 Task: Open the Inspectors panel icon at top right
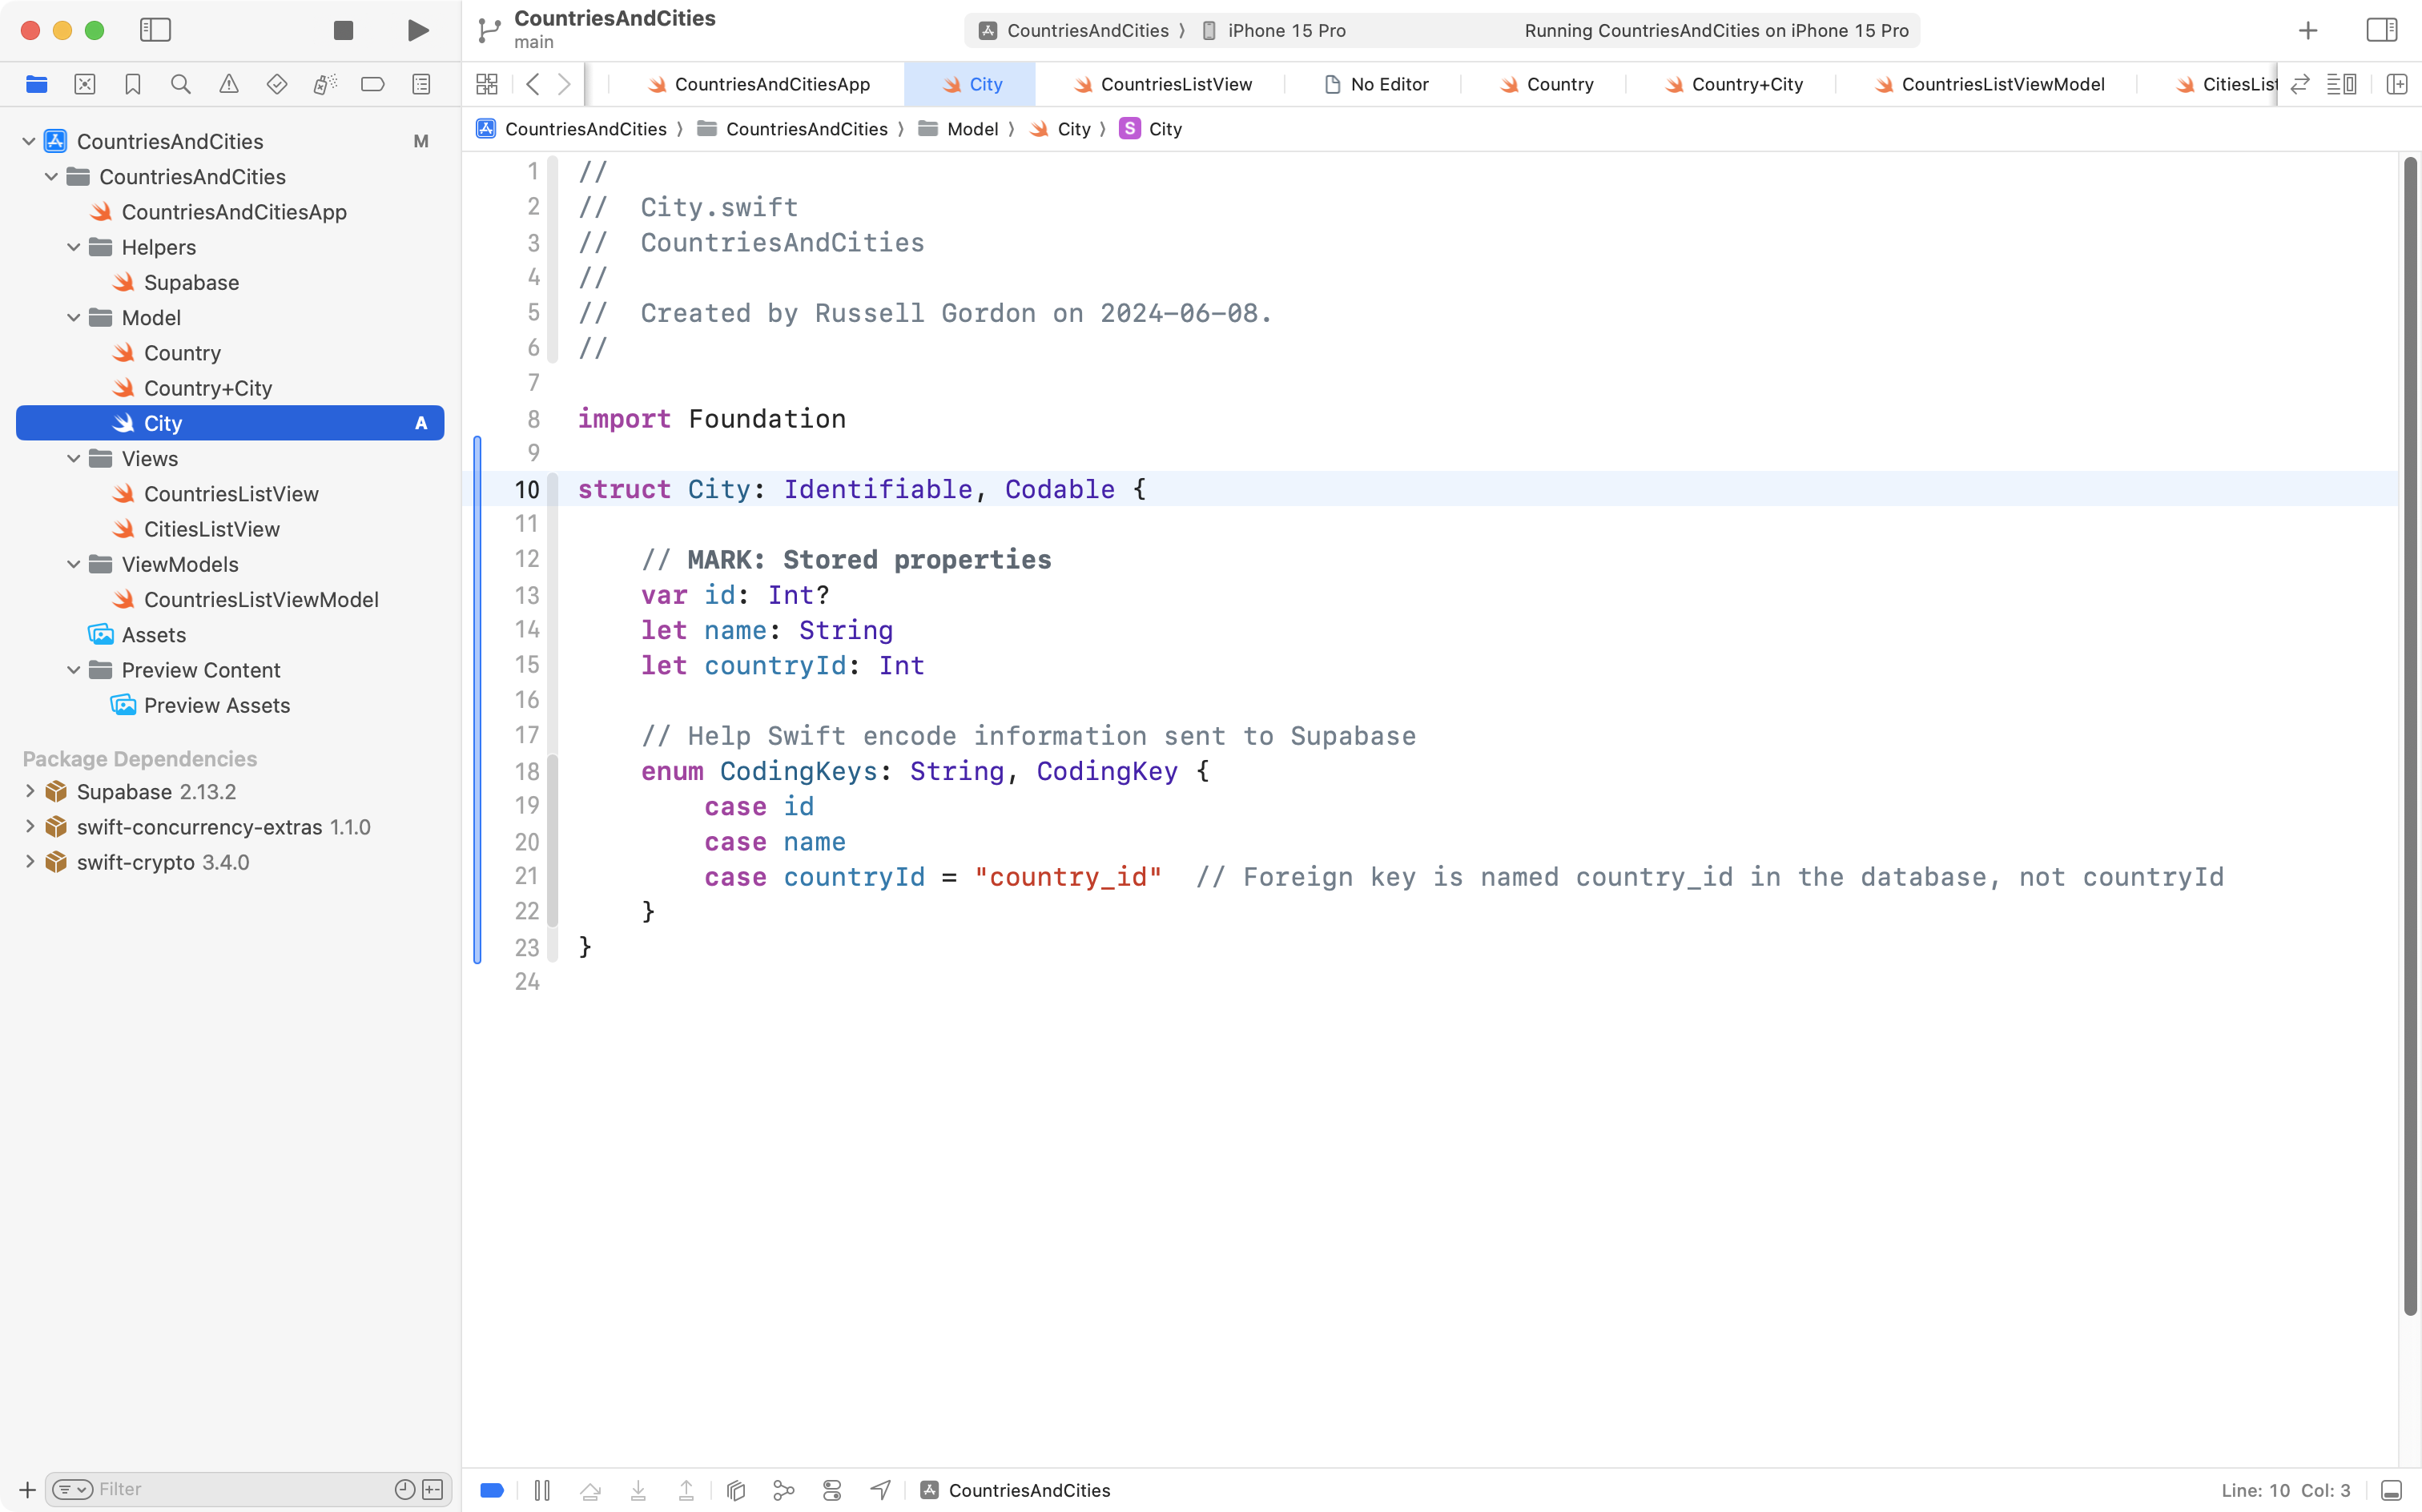coord(2383,30)
